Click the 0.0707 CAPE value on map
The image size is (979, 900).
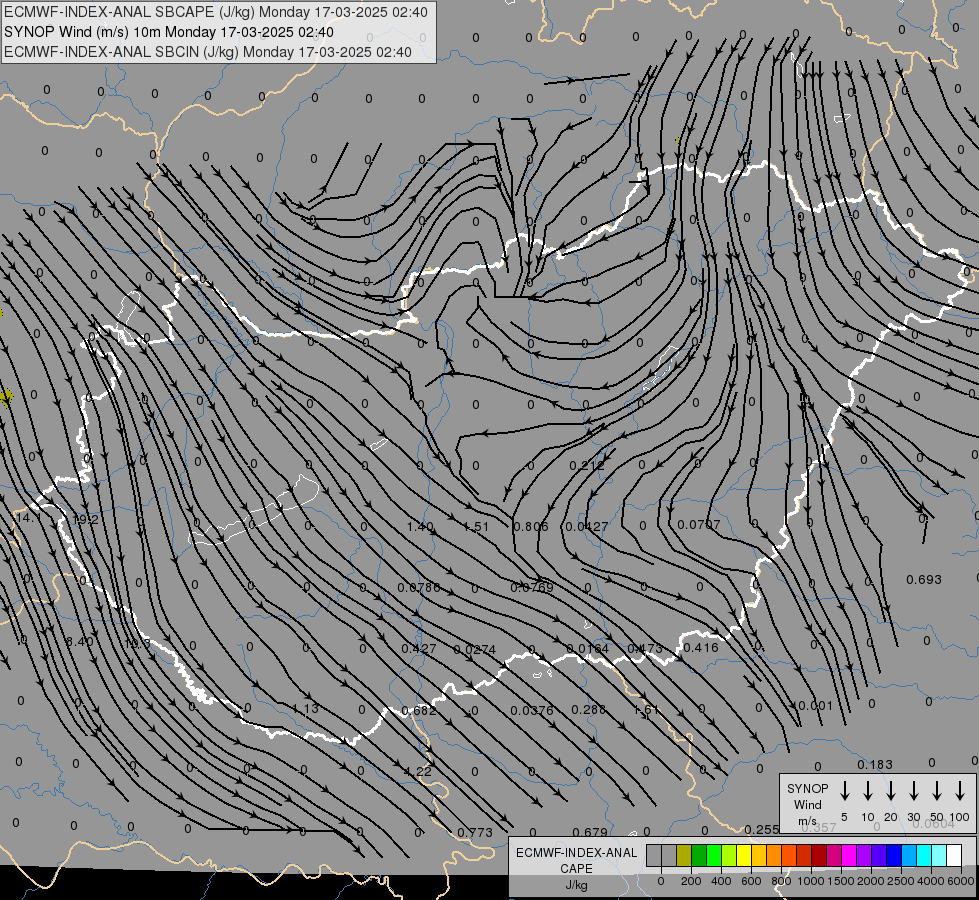click(x=699, y=524)
